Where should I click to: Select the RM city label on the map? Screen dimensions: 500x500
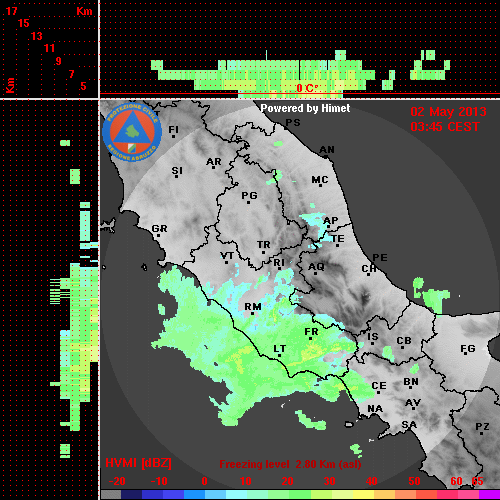[x=253, y=306]
